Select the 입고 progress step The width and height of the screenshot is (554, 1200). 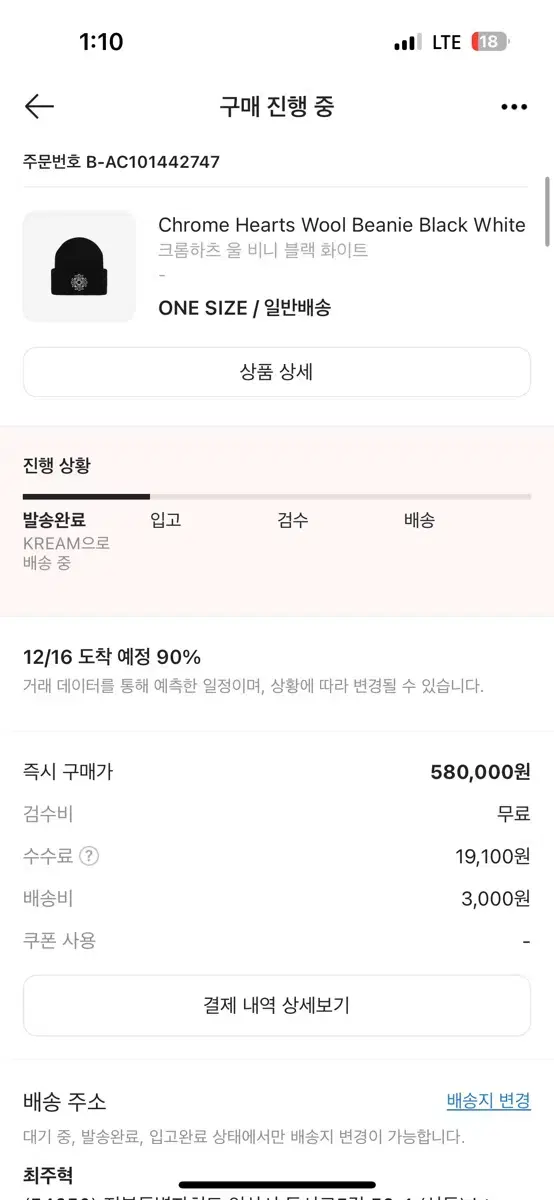165,520
